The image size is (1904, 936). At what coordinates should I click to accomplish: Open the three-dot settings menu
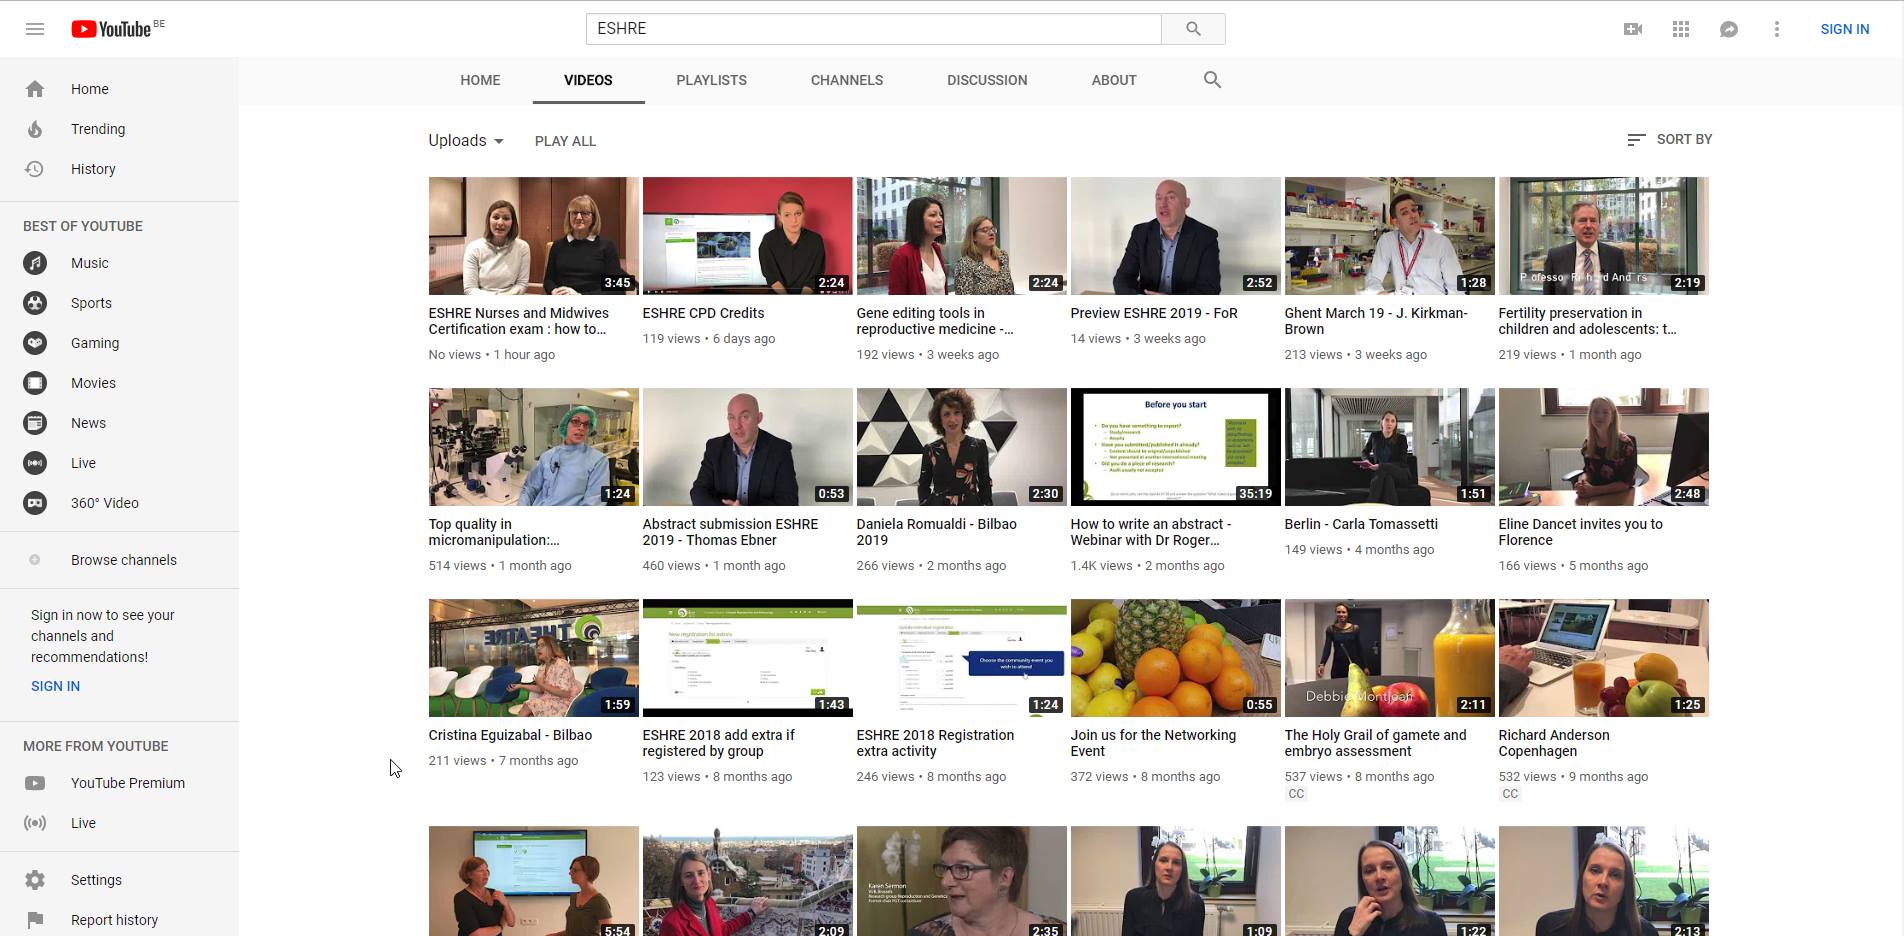point(1777,29)
